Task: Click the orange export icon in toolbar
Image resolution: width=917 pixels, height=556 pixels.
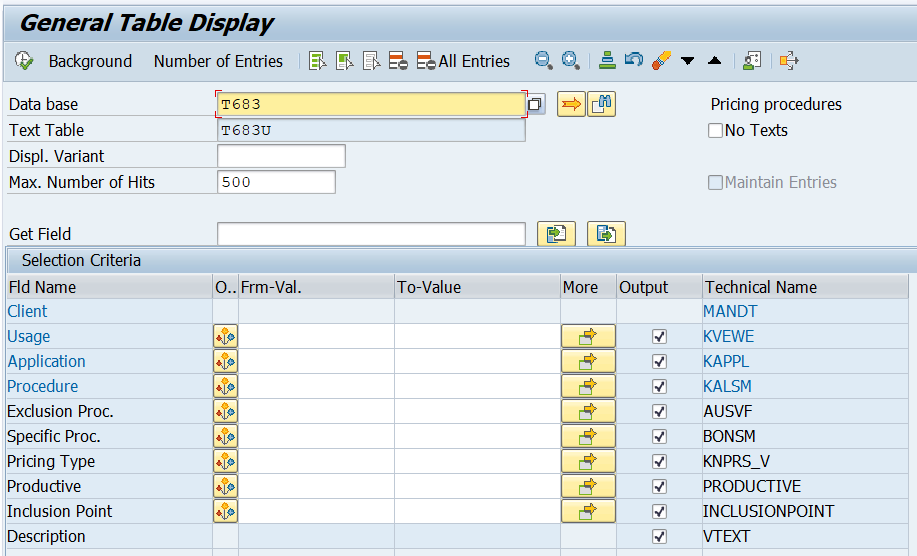Action: coord(789,60)
